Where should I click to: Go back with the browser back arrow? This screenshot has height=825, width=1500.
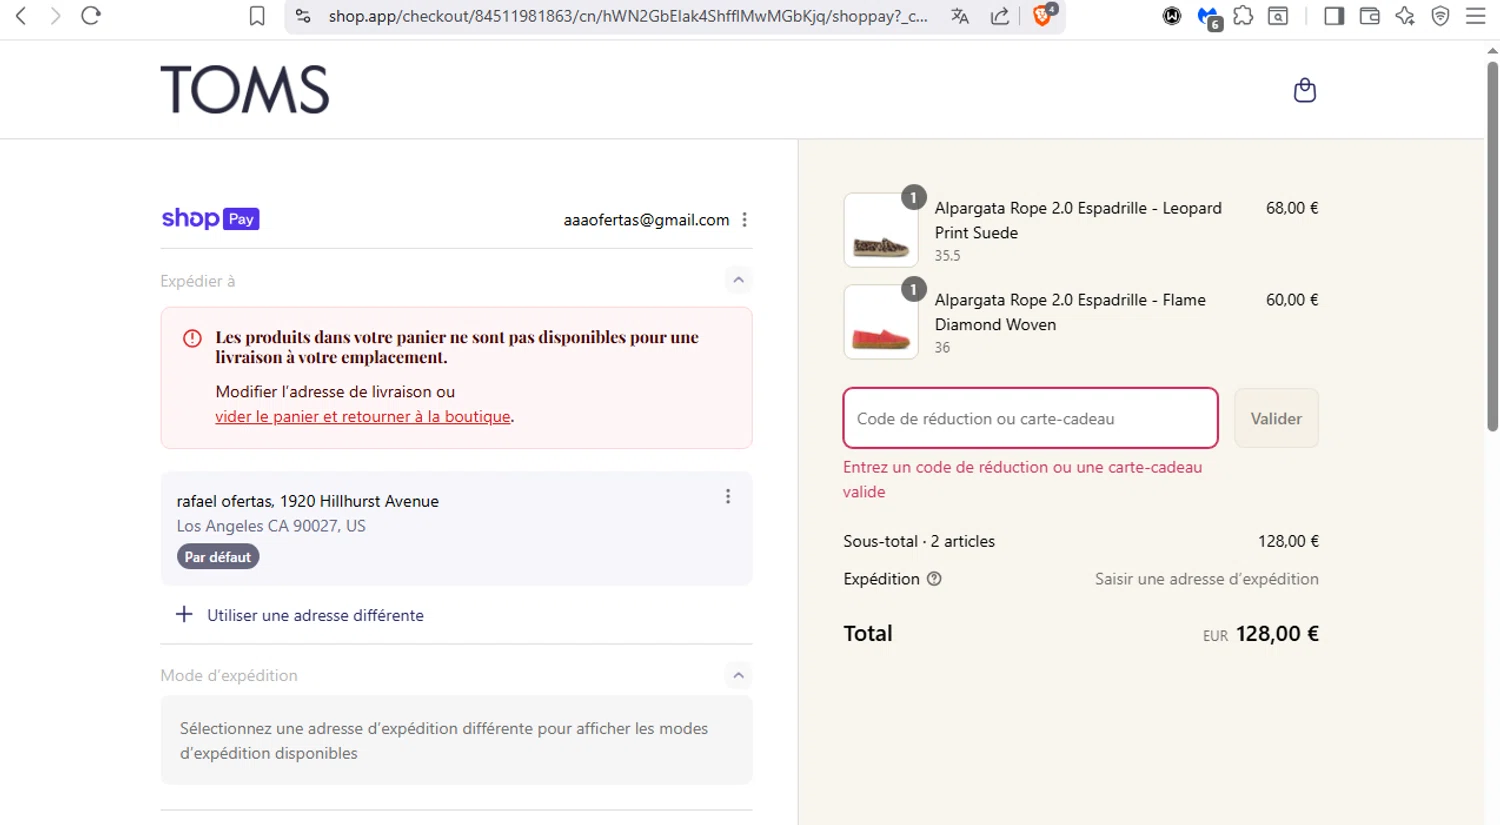(x=21, y=16)
